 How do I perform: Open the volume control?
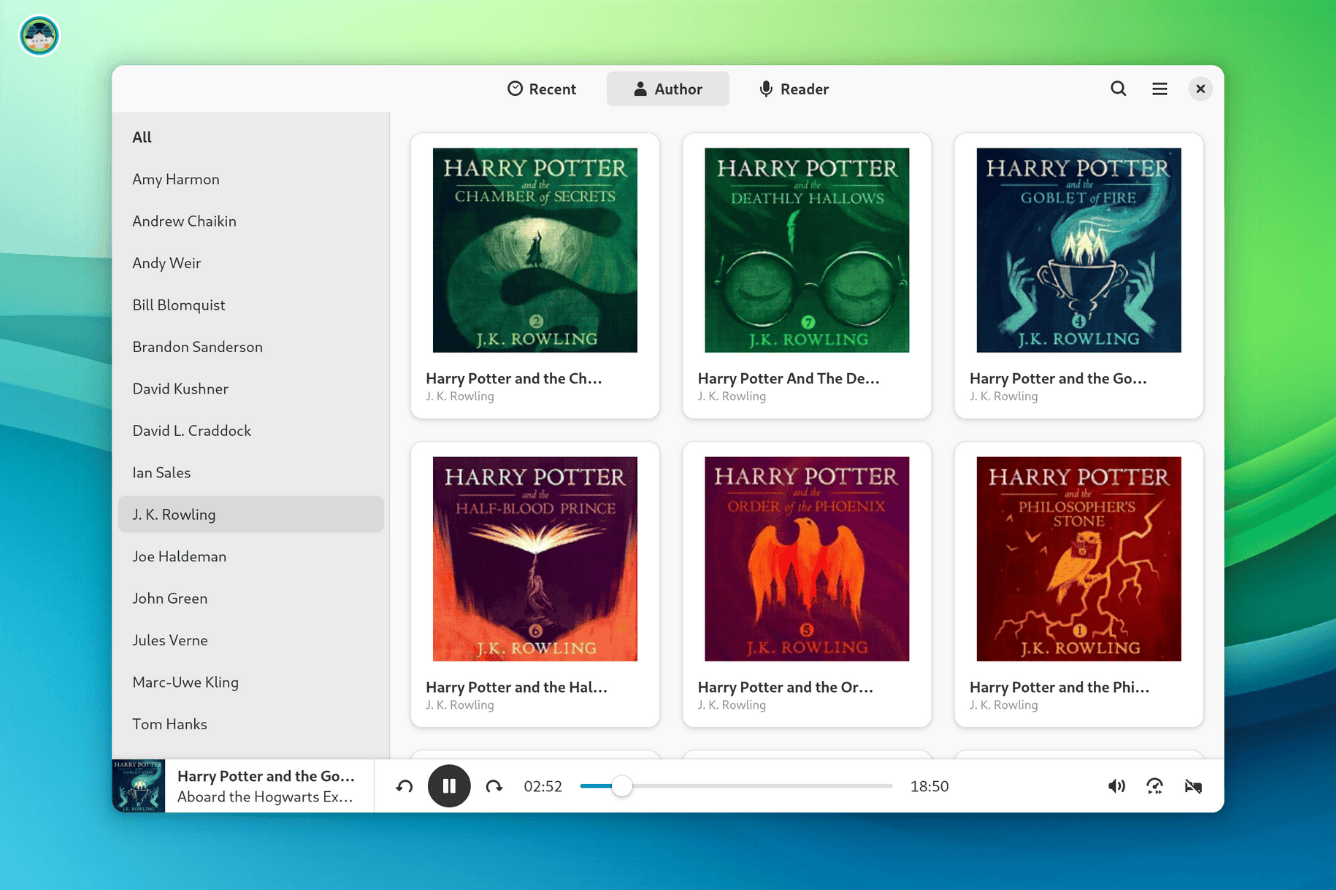click(x=1116, y=786)
